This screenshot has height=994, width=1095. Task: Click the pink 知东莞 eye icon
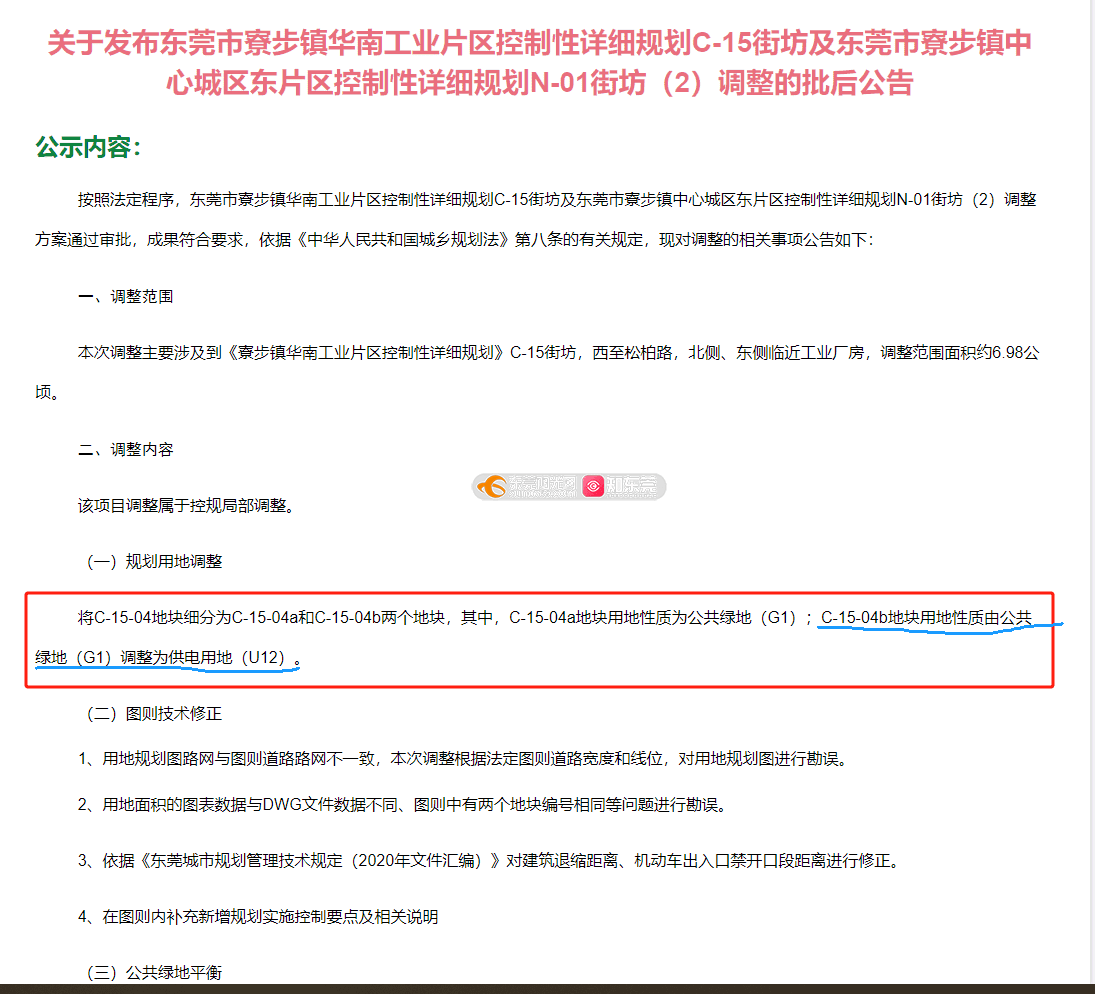click(593, 486)
